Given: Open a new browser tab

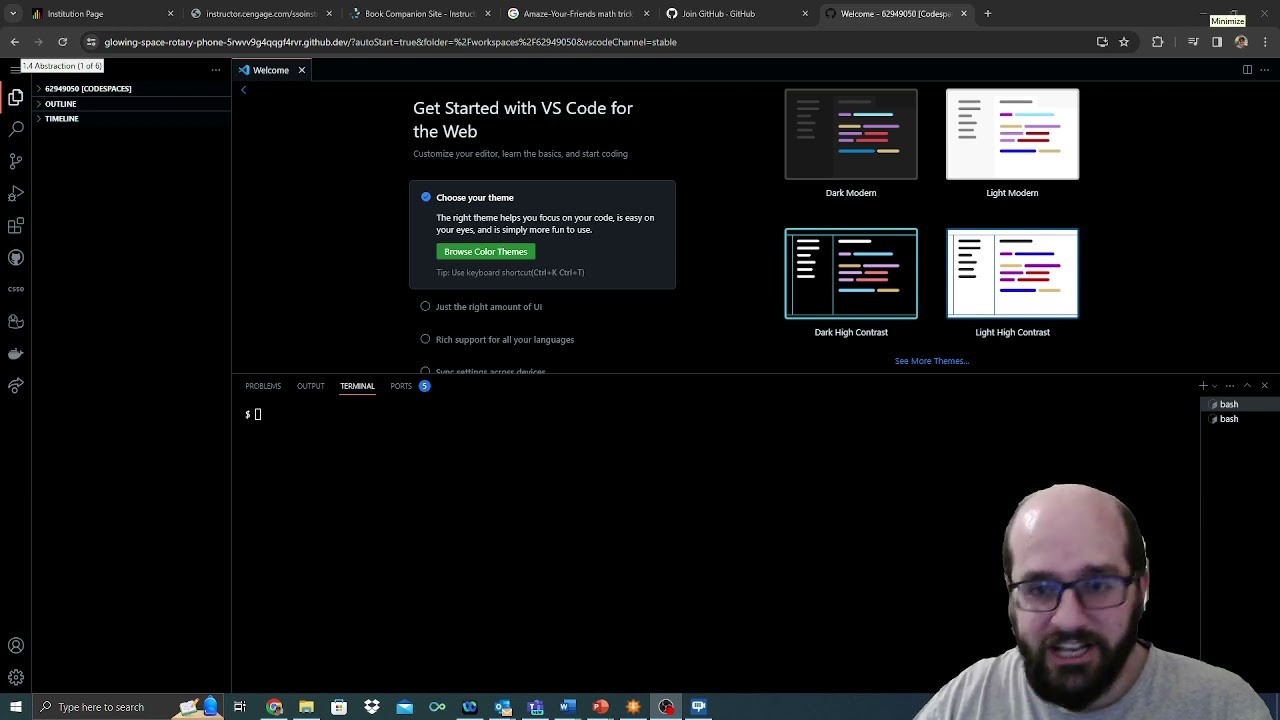Looking at the screenshot, I should (987, 14).
